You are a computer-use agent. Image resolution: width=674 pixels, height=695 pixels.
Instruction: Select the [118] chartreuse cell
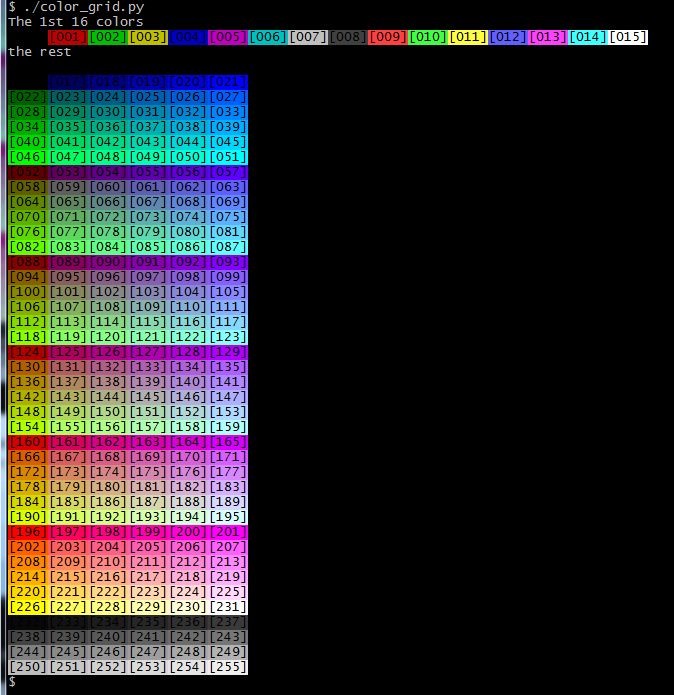click(x=28, y=337)
